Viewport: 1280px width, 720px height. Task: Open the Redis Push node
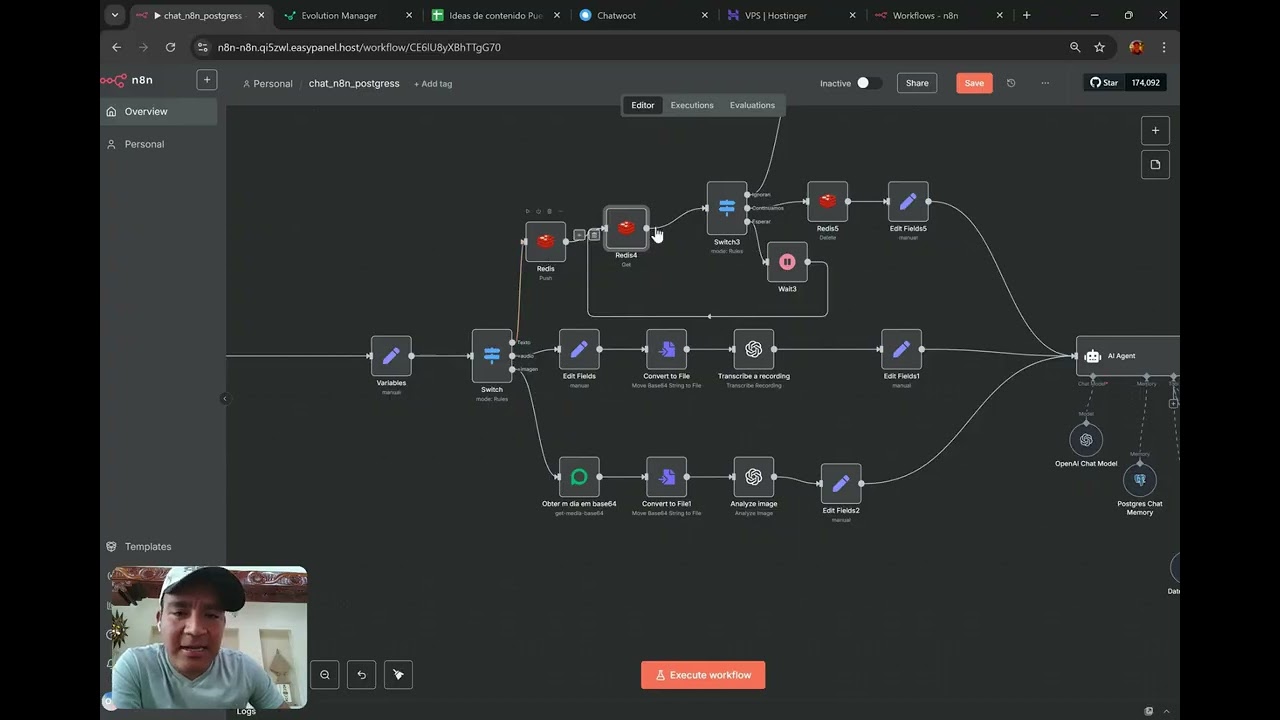545,241
